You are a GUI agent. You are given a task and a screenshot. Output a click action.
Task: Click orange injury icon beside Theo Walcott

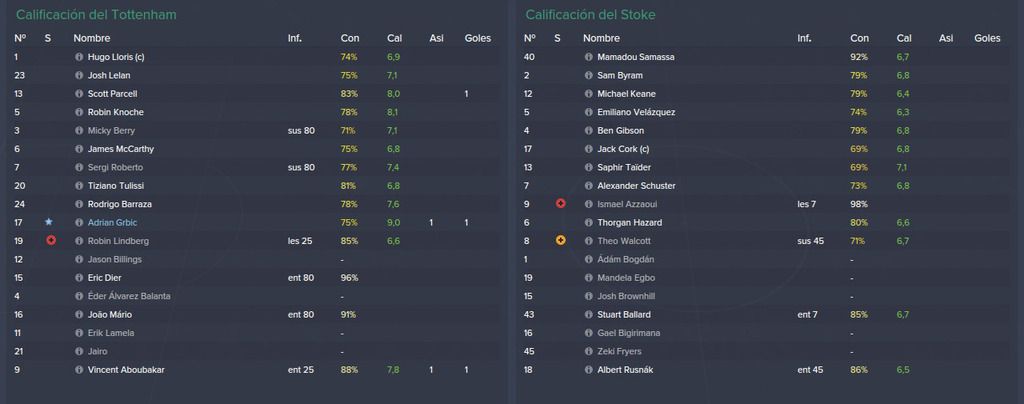tap(560, 241)
